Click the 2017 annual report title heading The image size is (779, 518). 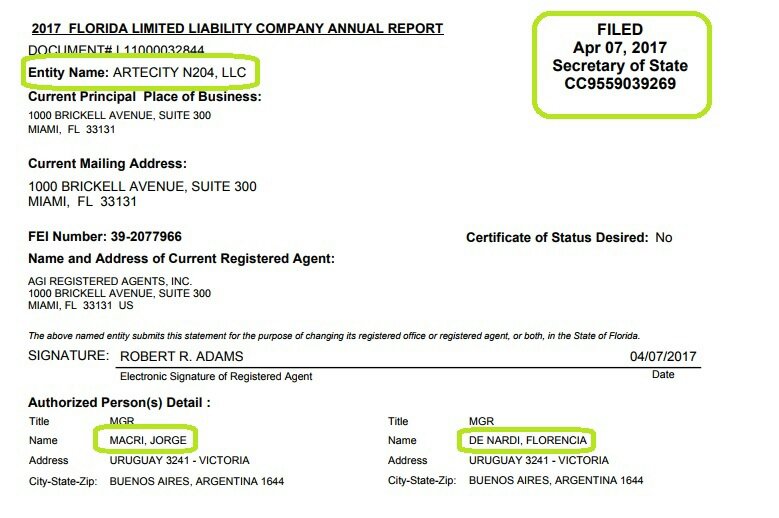(x=237, y=28)
